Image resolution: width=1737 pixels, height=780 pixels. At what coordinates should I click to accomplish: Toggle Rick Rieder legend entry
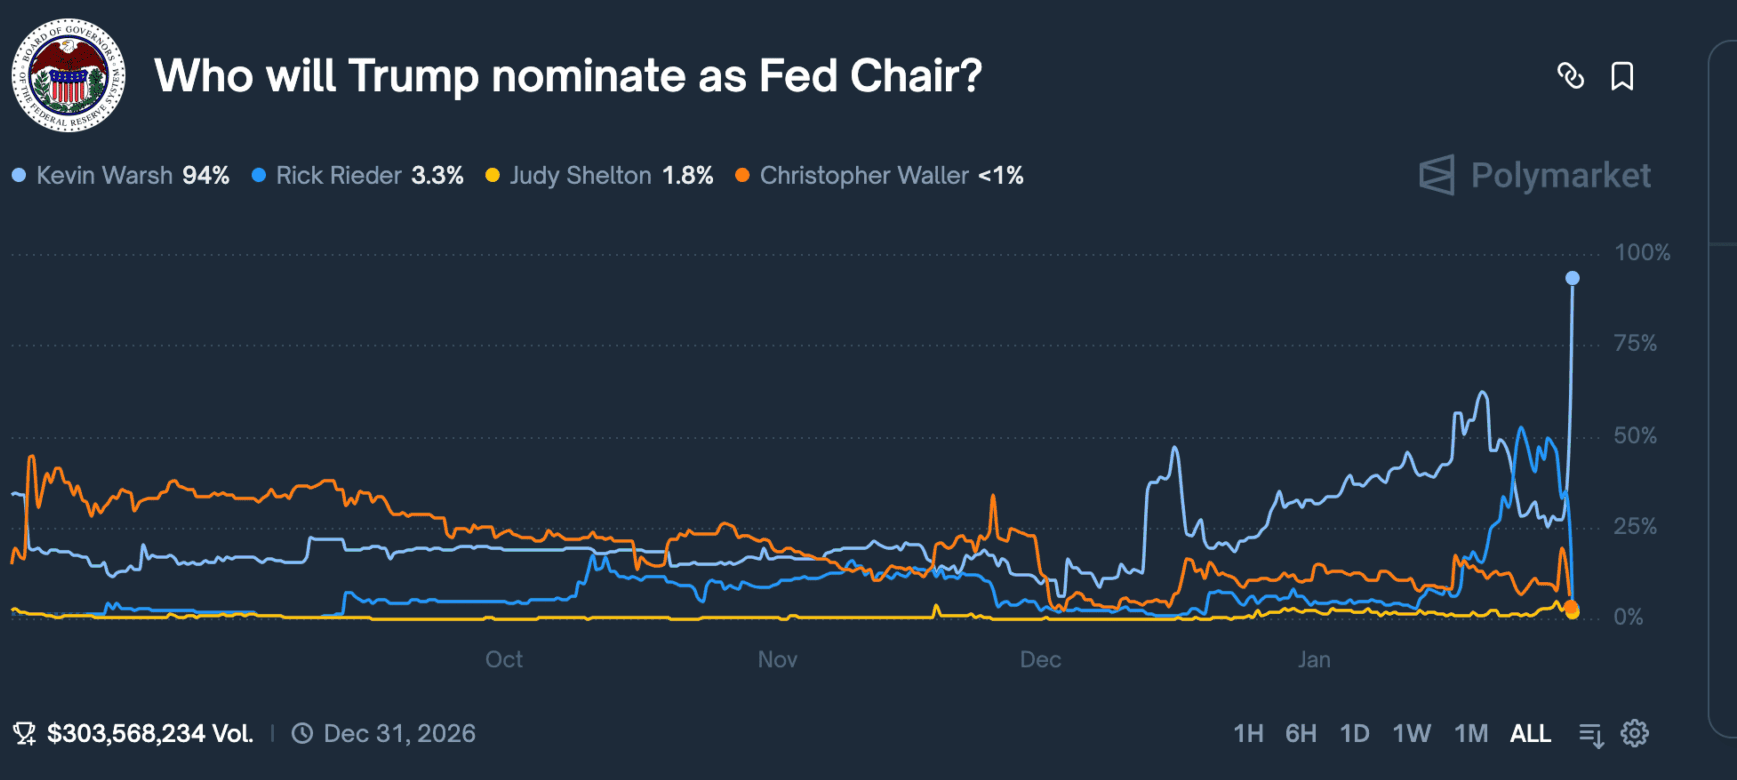(338, 176)
